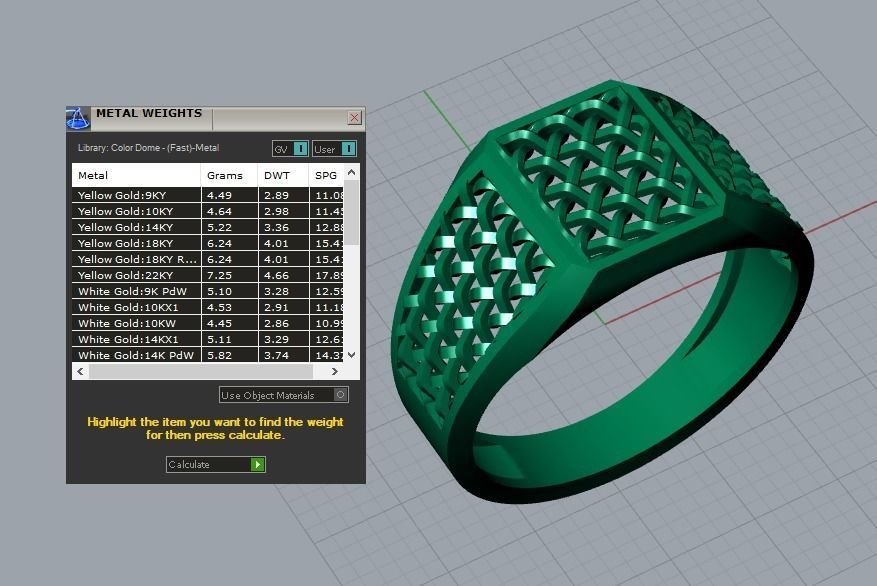Viewport: 877px width, 586px height.
Task: Click the table scroll down arrow
Action: coord(351,355)
